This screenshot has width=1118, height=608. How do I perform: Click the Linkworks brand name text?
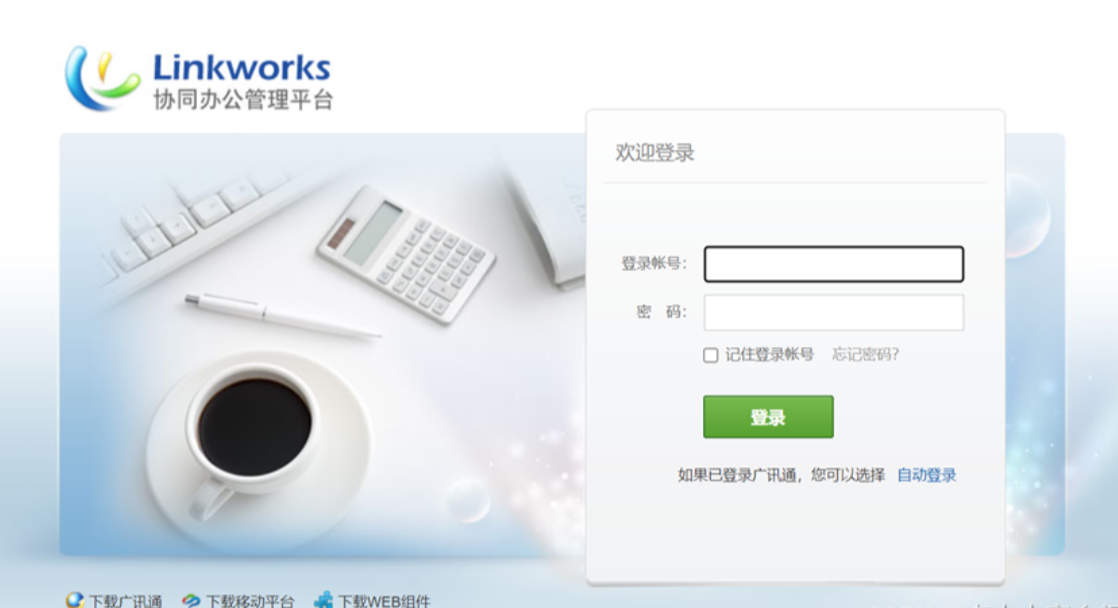pos(242,68)
